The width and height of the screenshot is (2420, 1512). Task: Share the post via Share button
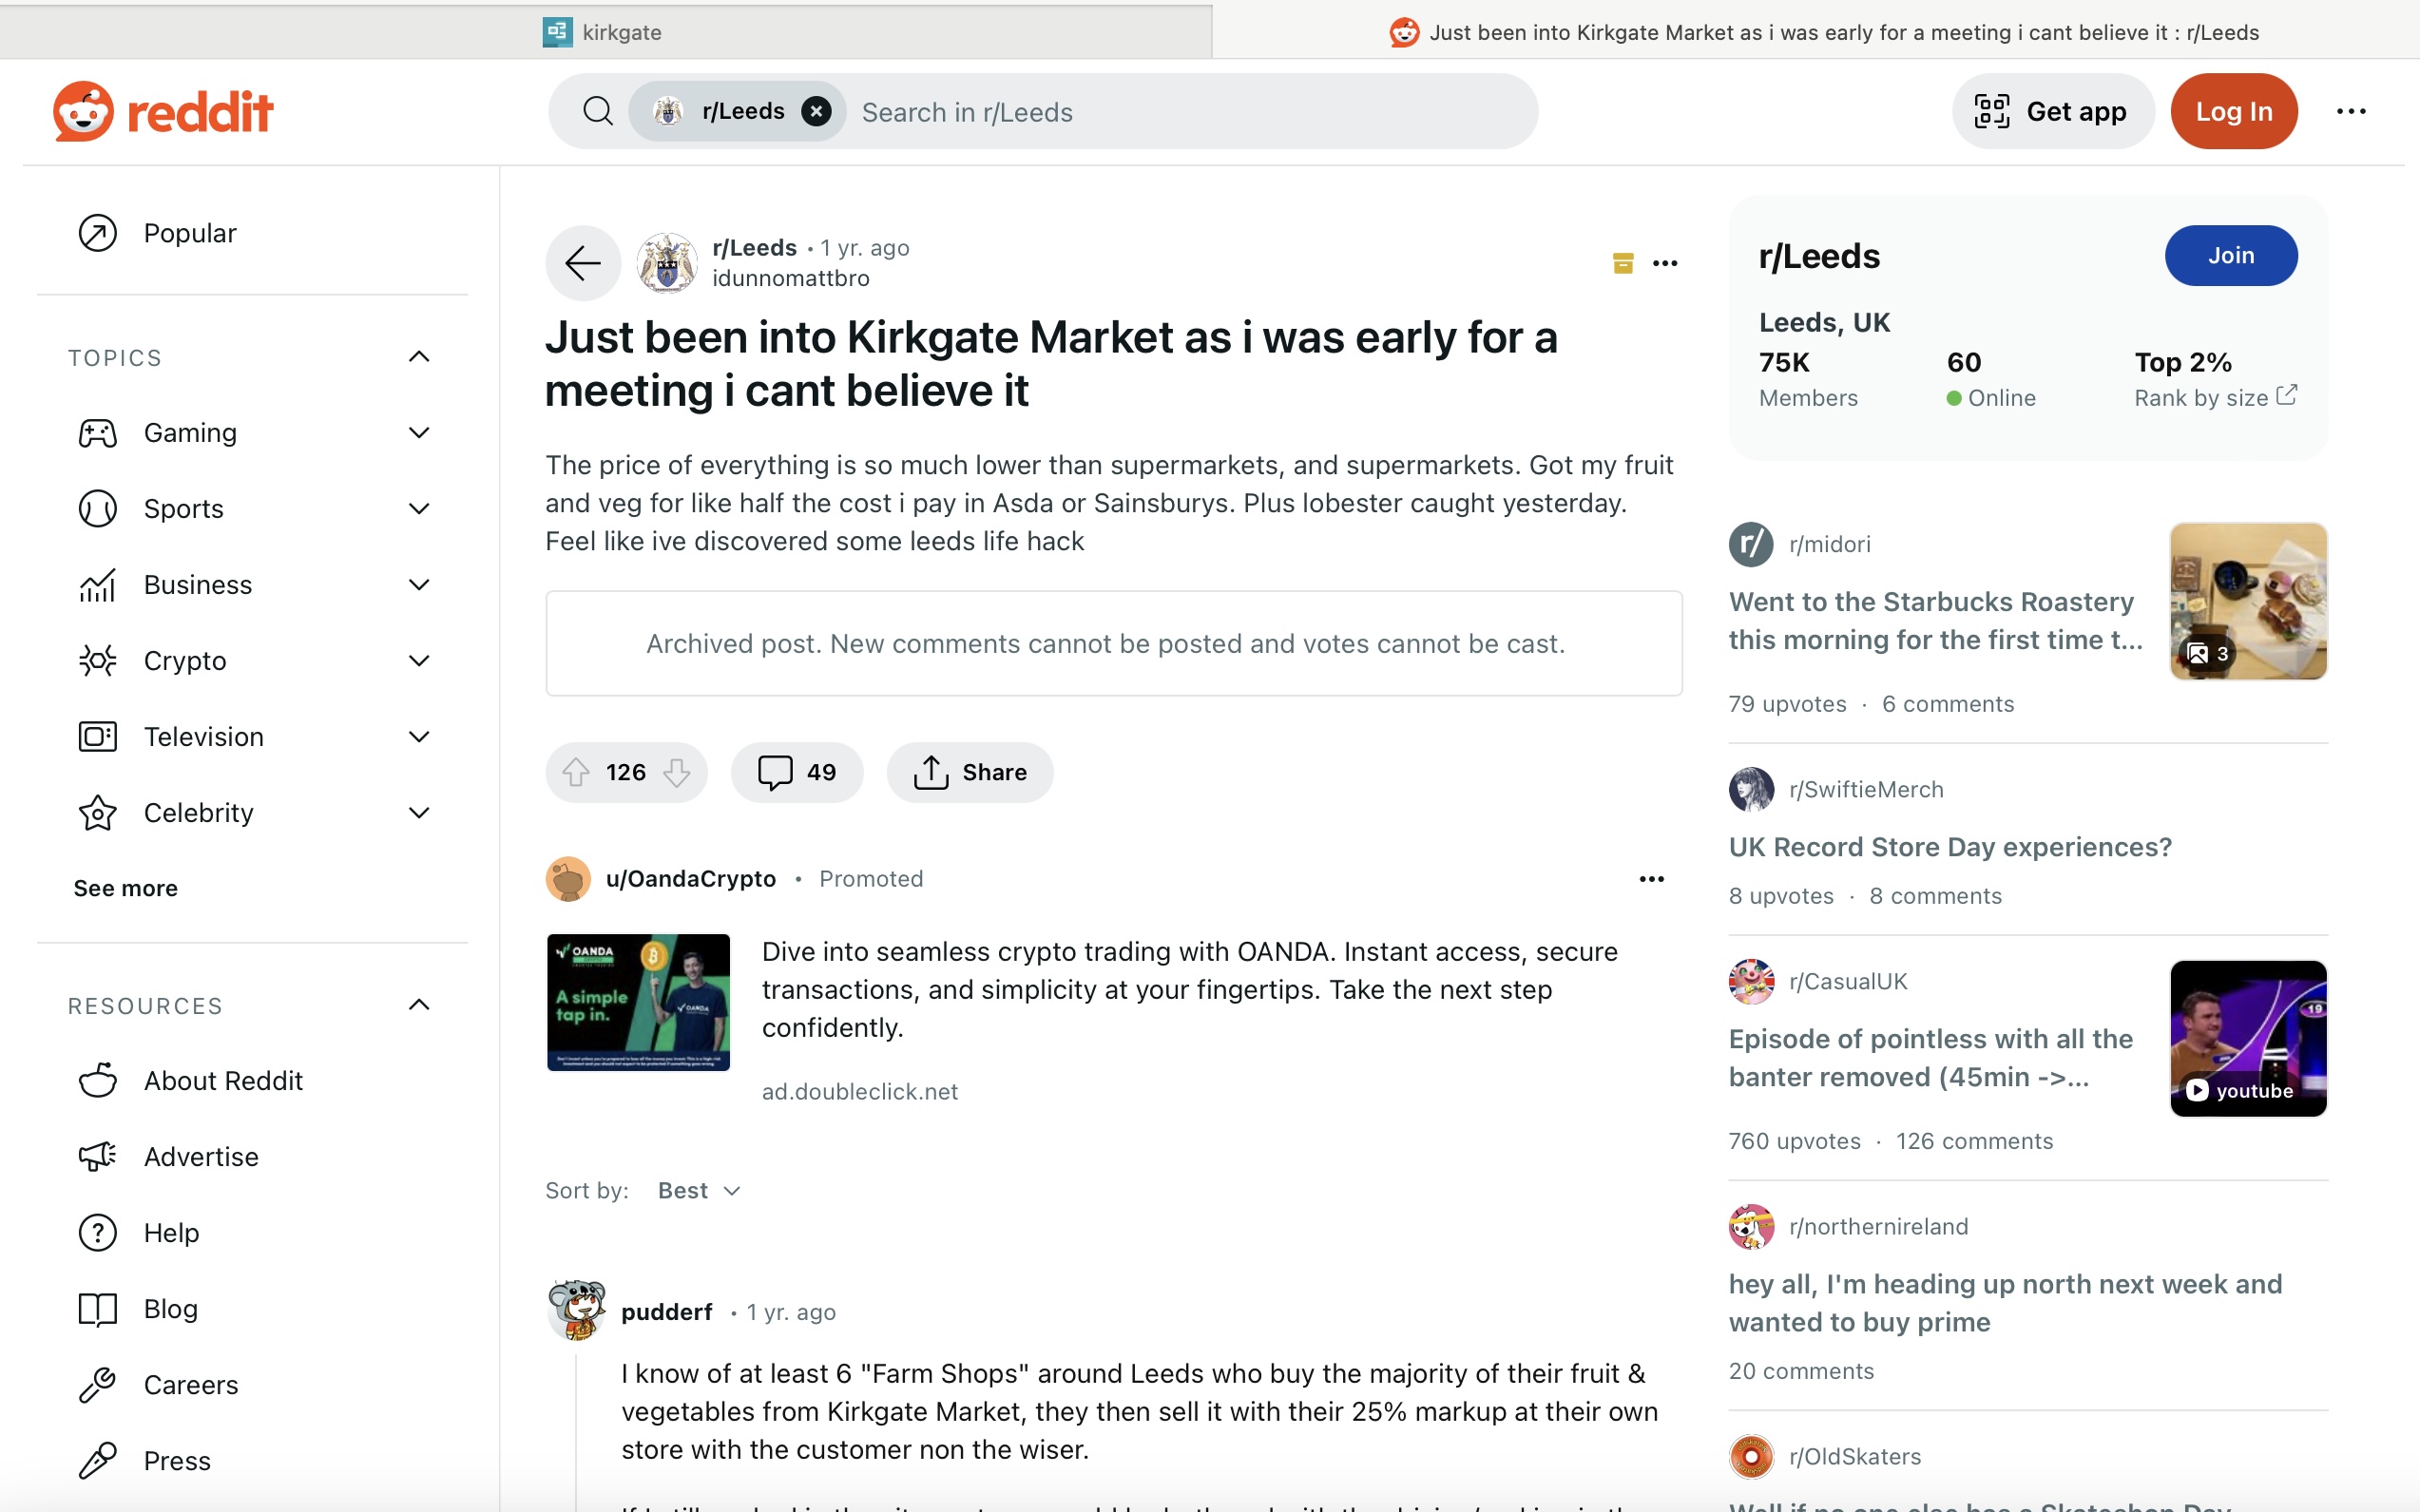tap(970, 772)
